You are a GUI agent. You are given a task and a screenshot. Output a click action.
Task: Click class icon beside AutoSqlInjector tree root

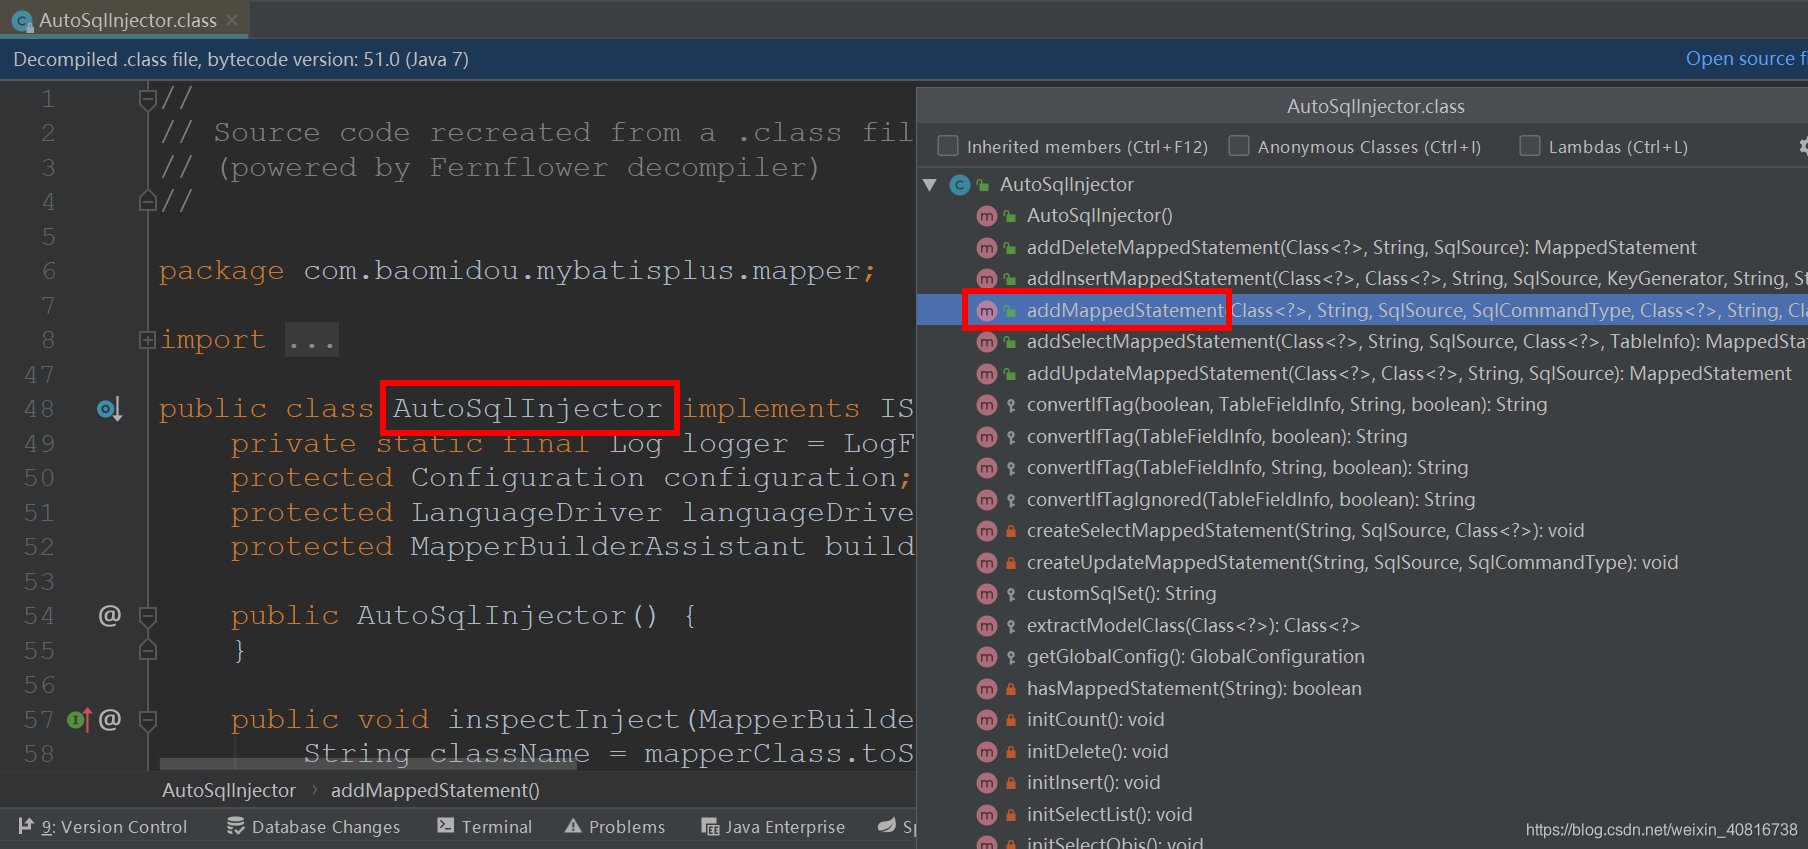(960, 185)
